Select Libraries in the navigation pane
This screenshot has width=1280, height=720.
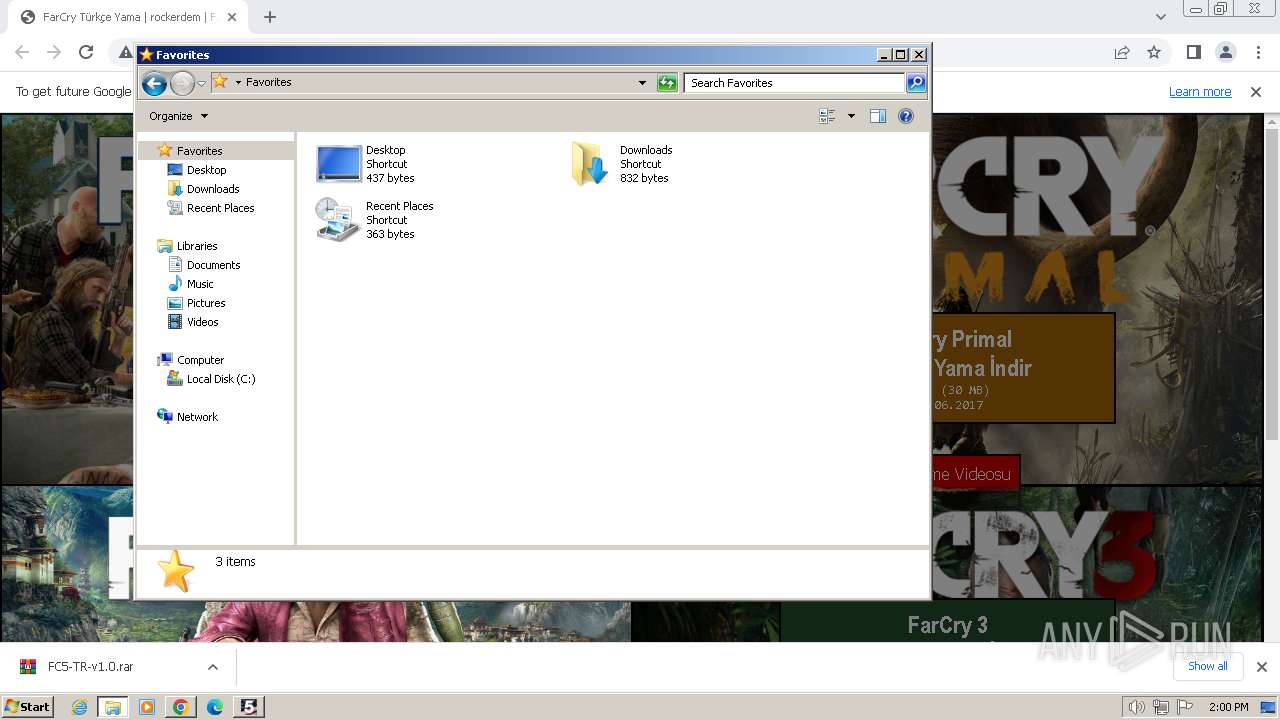point(197,246)
